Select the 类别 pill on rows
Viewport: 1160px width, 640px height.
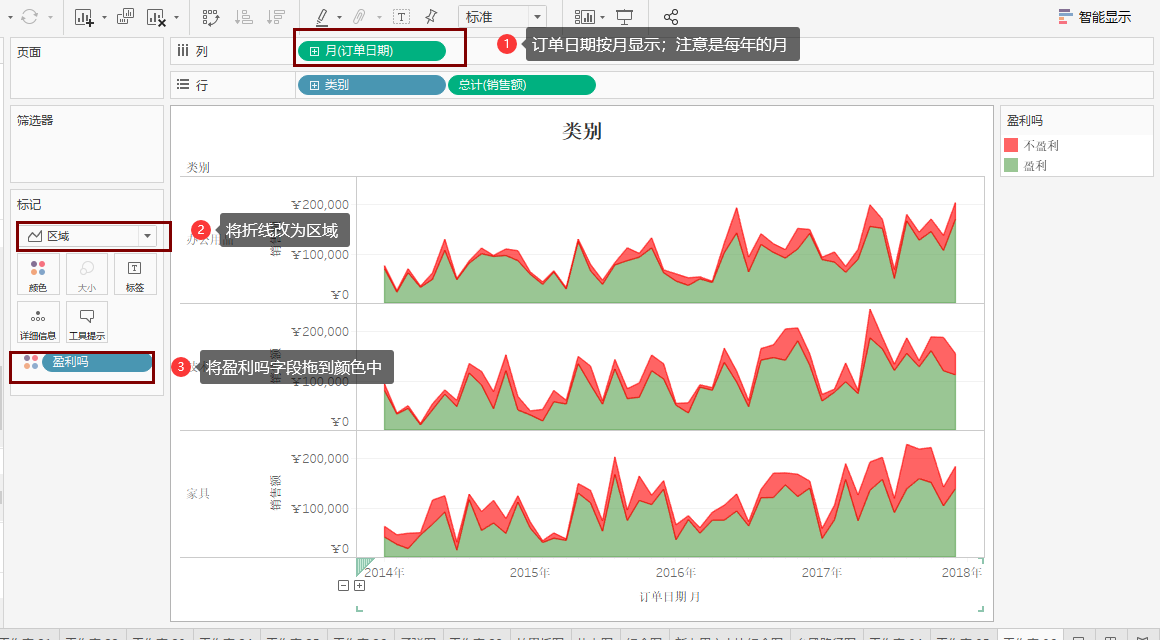point(371,85)
